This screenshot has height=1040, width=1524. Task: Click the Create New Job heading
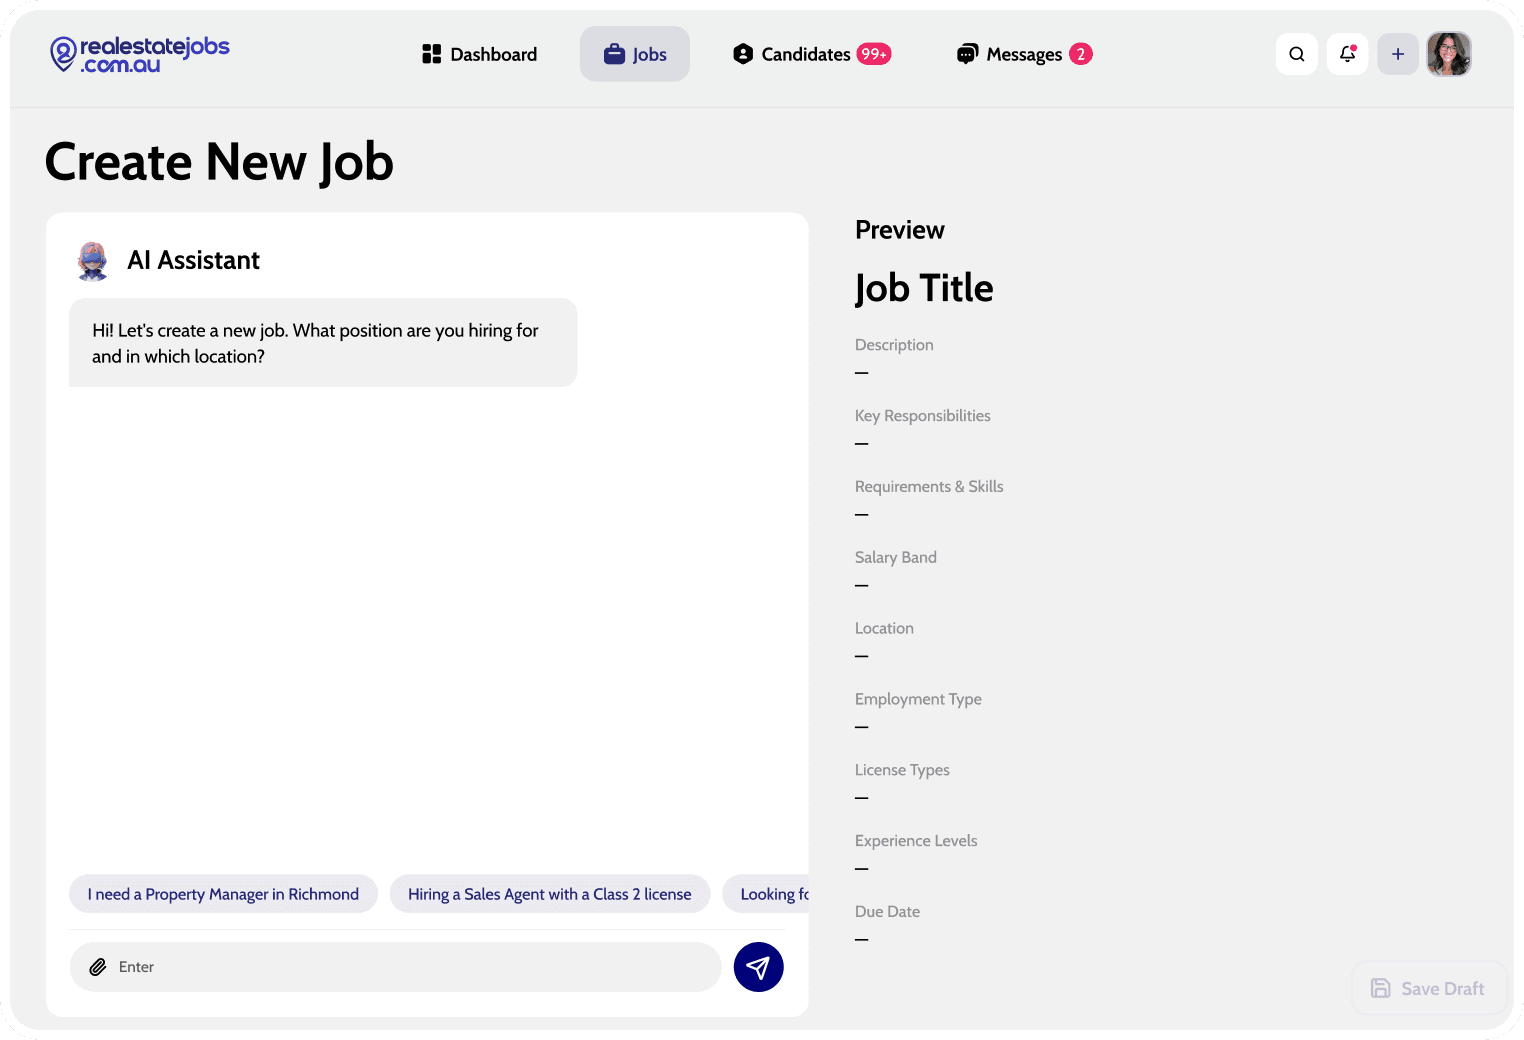pos(220,163)
